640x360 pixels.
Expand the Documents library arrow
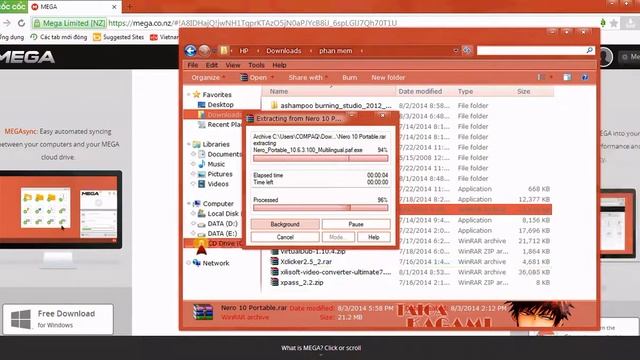(193, 154)
